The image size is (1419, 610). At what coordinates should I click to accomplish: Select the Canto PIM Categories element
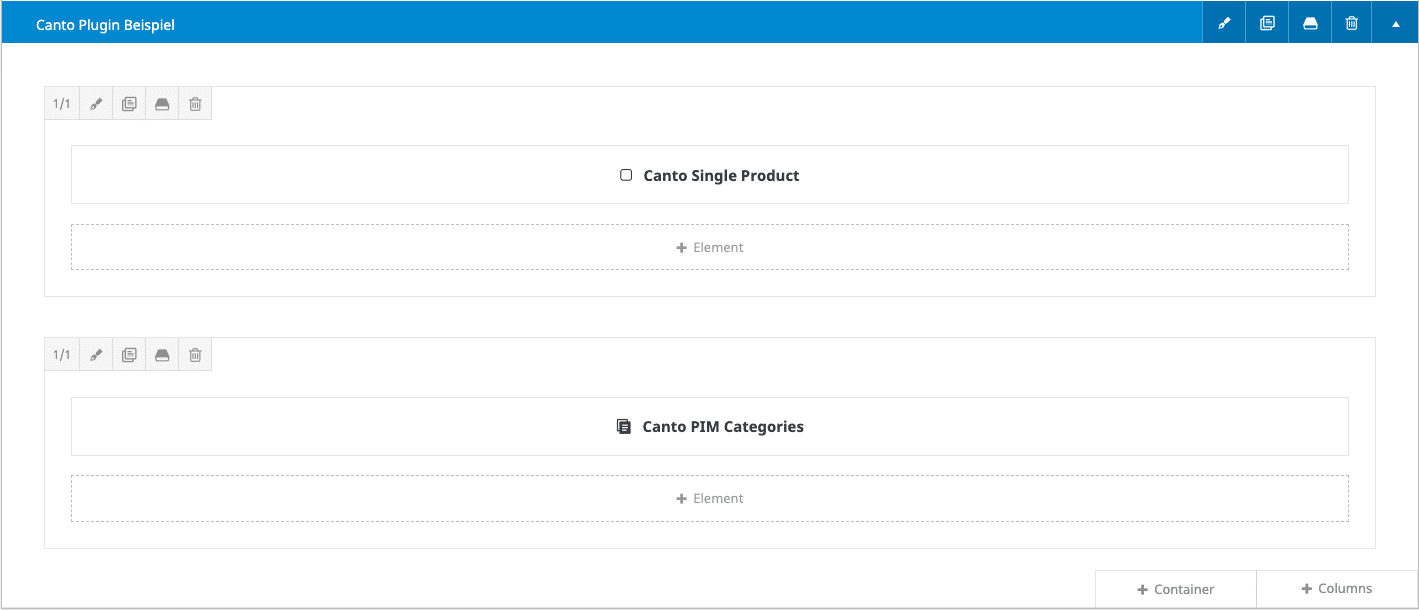(x=710, y=426)
